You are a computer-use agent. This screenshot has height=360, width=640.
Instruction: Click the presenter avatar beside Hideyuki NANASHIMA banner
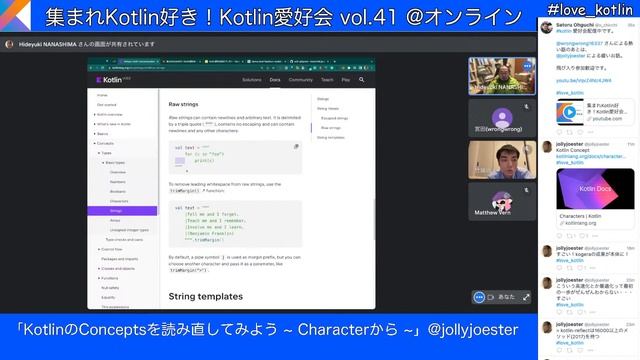[x=9, y=44]
